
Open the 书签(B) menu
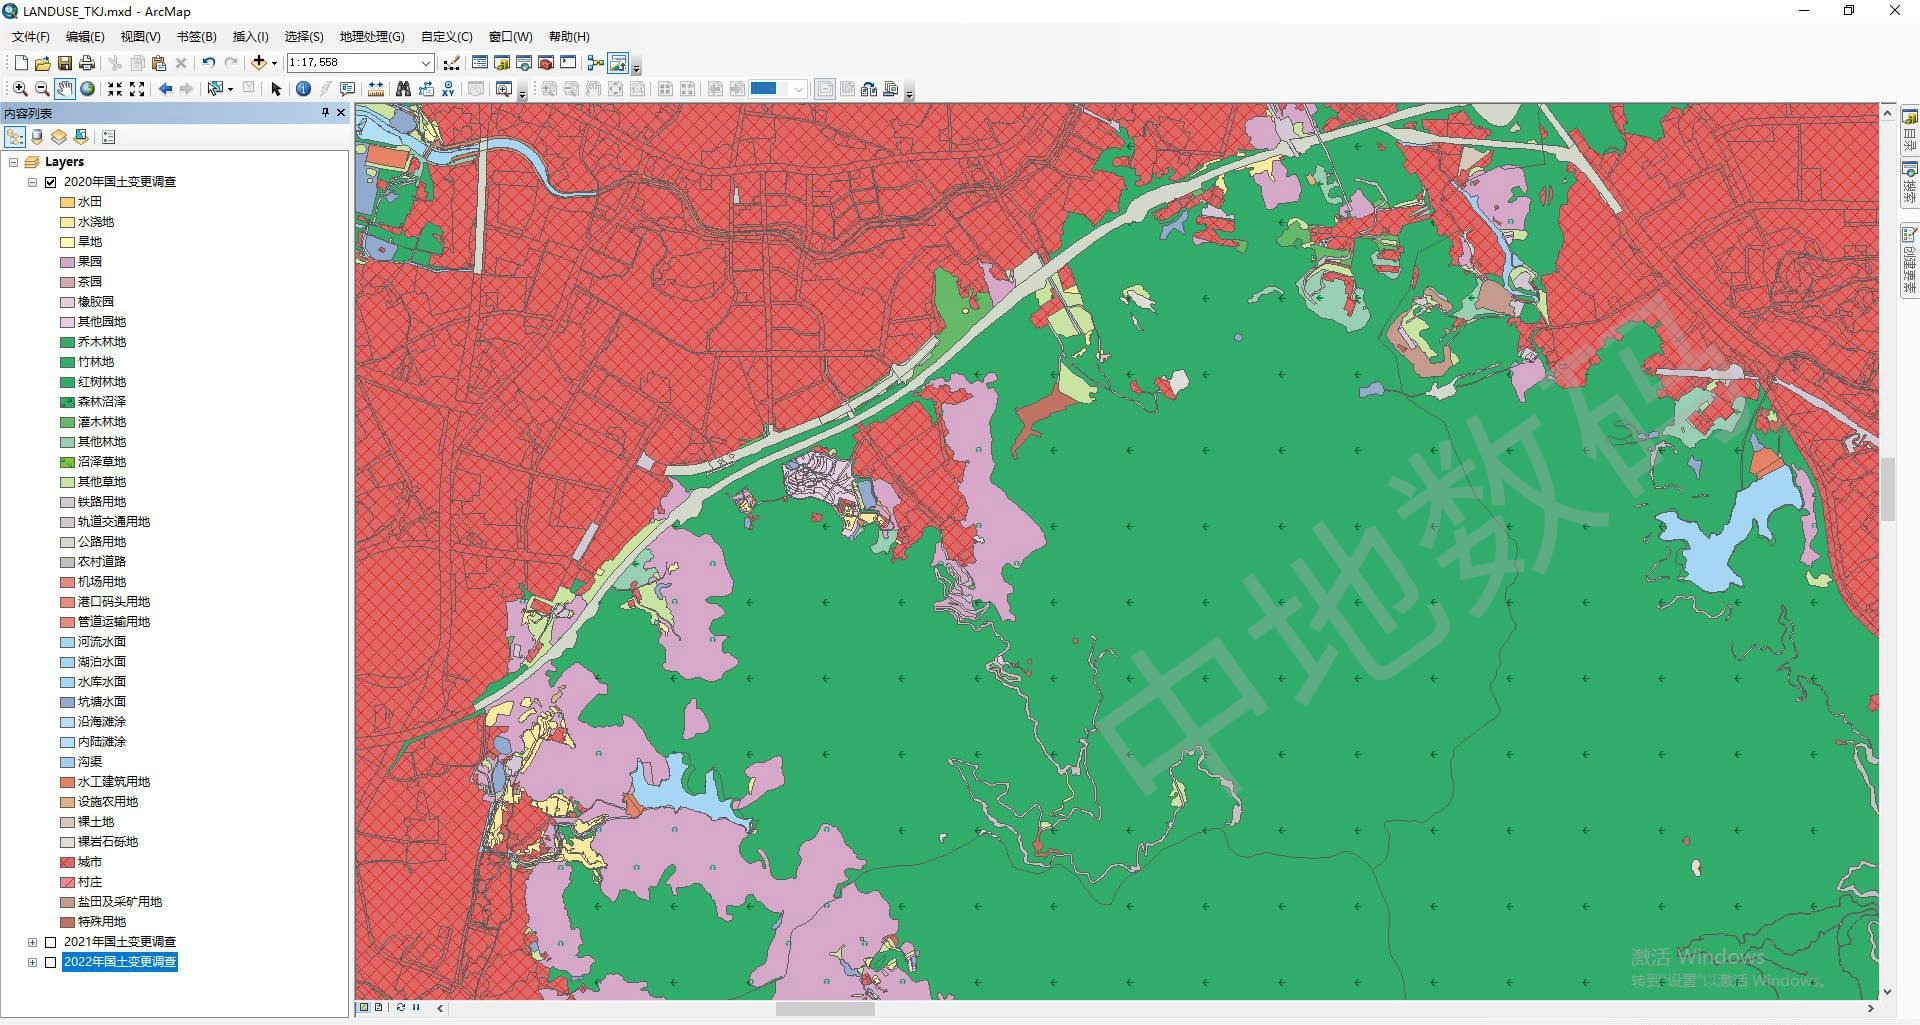[x=196, y=37]
